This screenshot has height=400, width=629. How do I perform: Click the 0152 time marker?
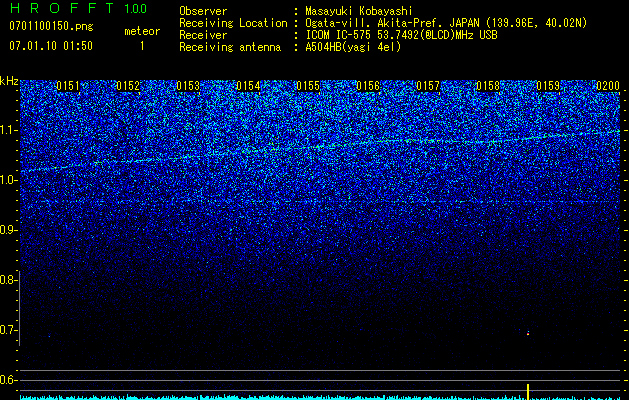128,86
